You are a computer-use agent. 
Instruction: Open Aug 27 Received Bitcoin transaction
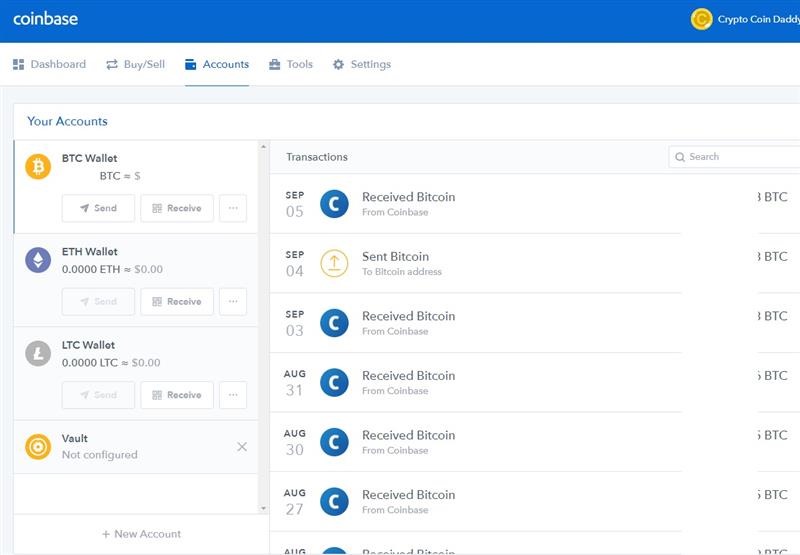pos(535,502)
